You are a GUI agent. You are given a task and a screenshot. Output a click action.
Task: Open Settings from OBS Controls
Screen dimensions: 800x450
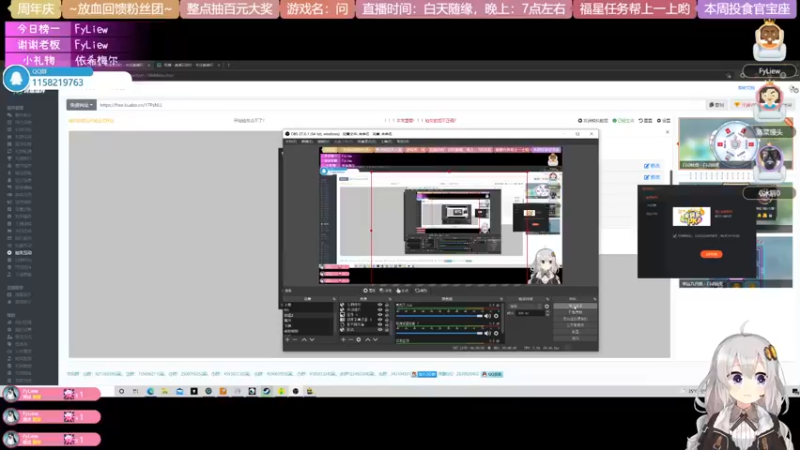click(575, 332)
